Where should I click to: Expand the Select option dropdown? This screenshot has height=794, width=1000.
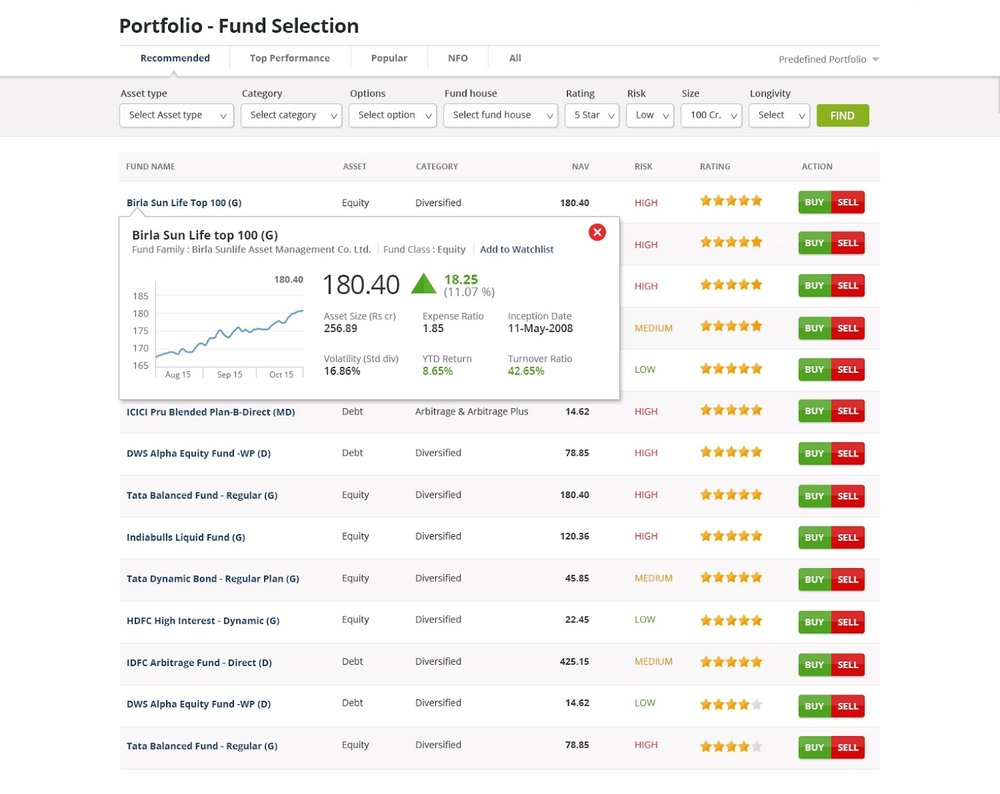coord(393,115)
